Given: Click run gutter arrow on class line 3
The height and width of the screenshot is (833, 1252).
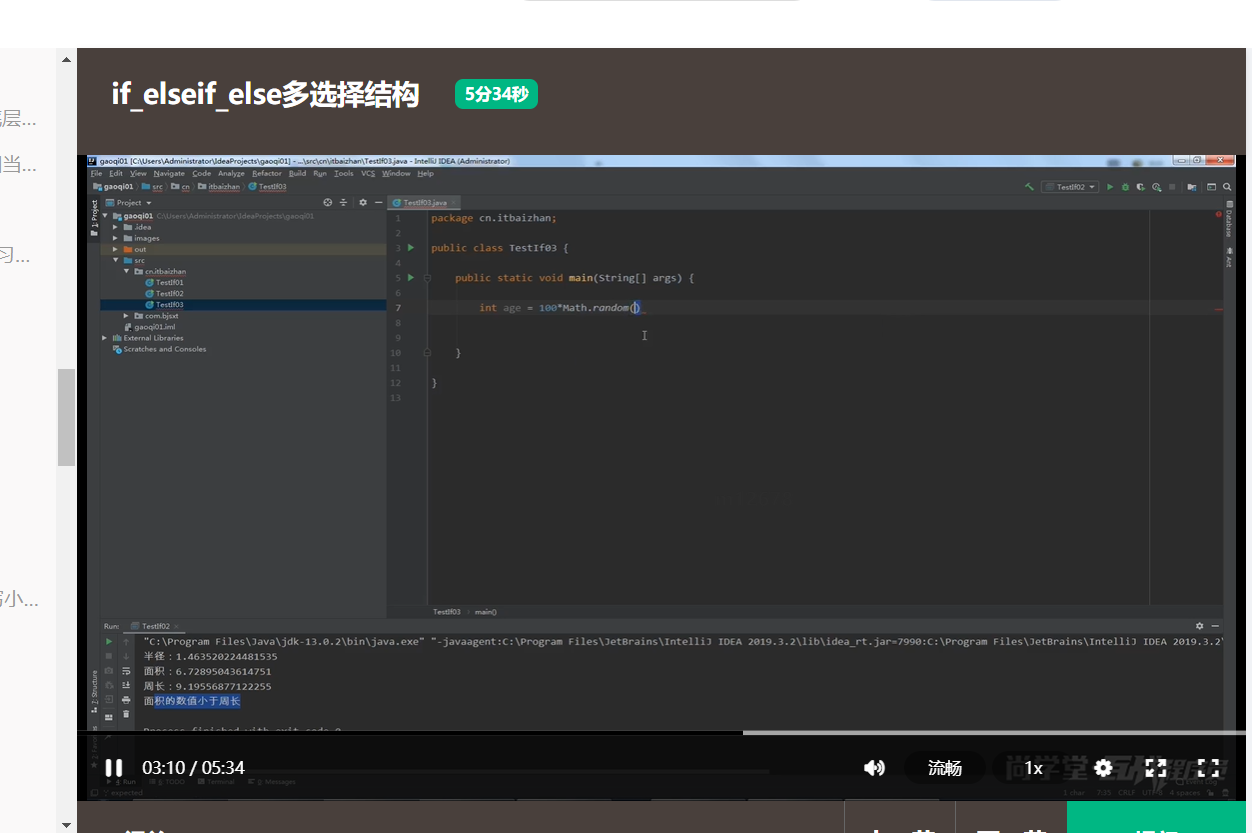Looking at the screenshot, I should point(410,247).
